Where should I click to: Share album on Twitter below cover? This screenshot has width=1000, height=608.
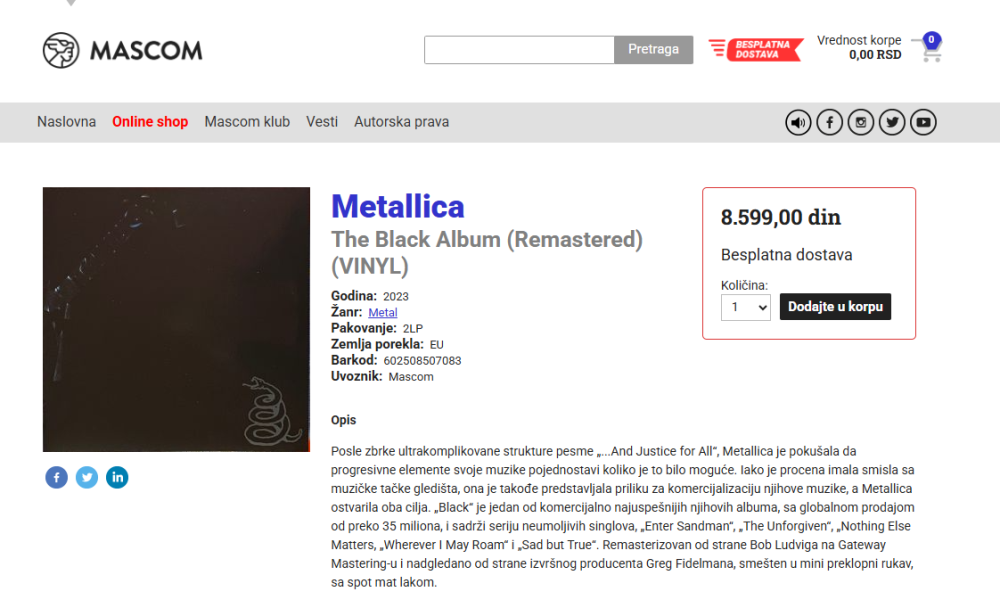(x=87, y=477)
